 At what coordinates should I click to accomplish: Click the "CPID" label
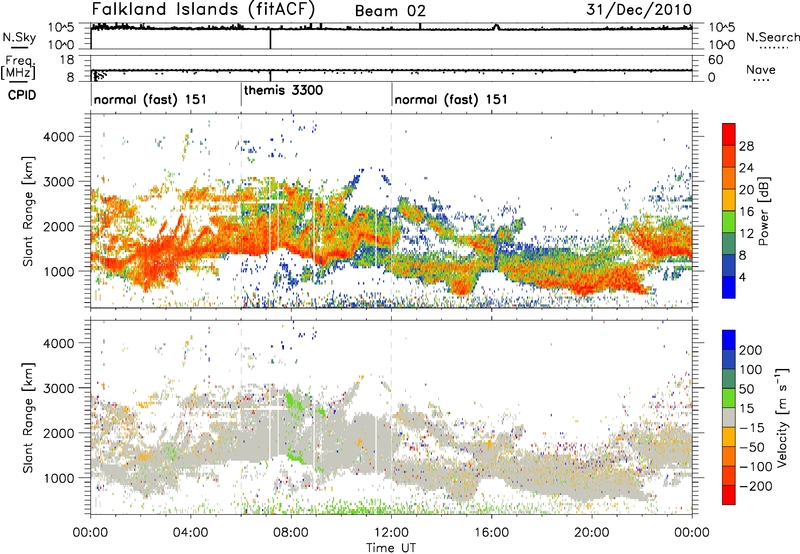22,95
